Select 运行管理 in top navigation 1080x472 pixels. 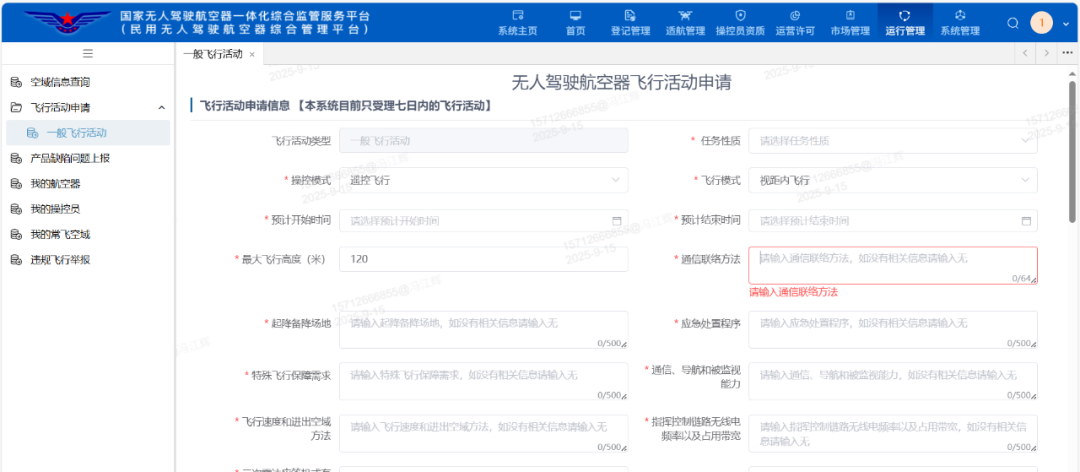click(905, 22)
